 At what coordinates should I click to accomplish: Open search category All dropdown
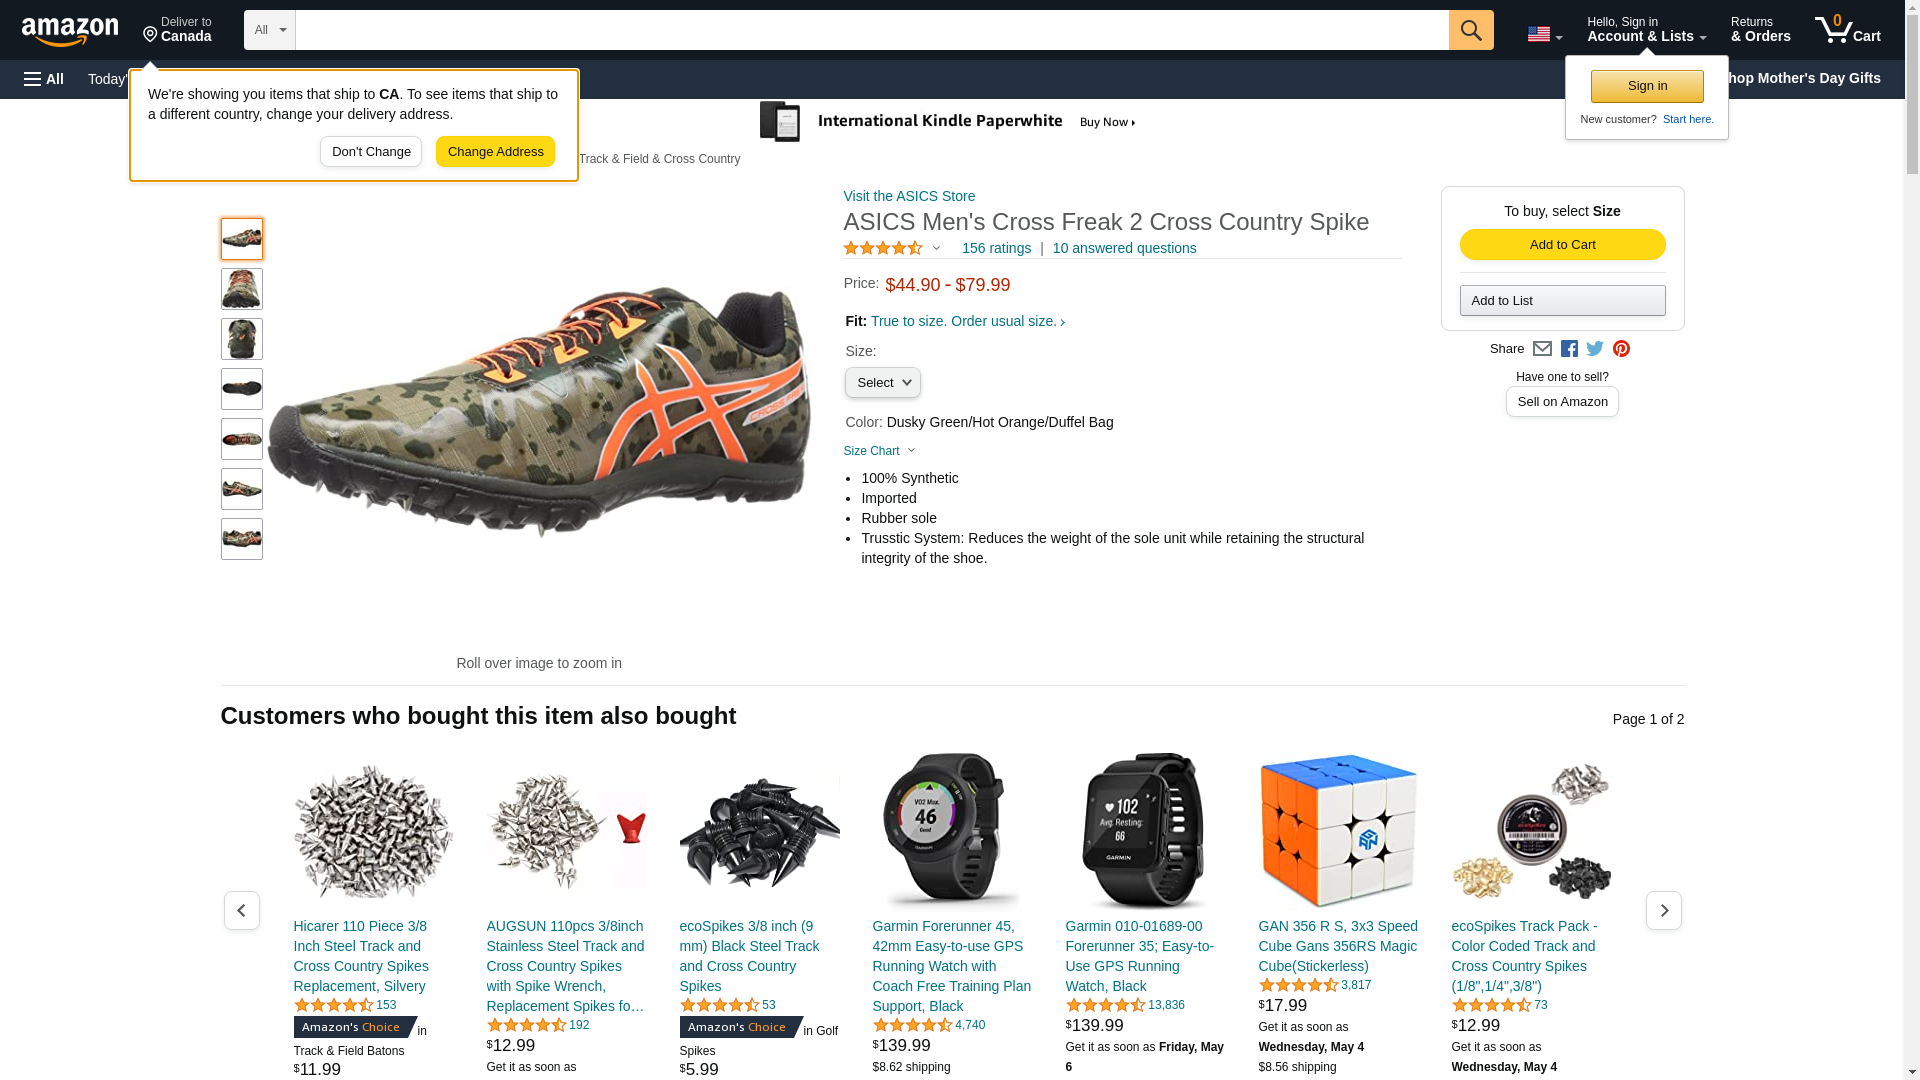(270, 30)
